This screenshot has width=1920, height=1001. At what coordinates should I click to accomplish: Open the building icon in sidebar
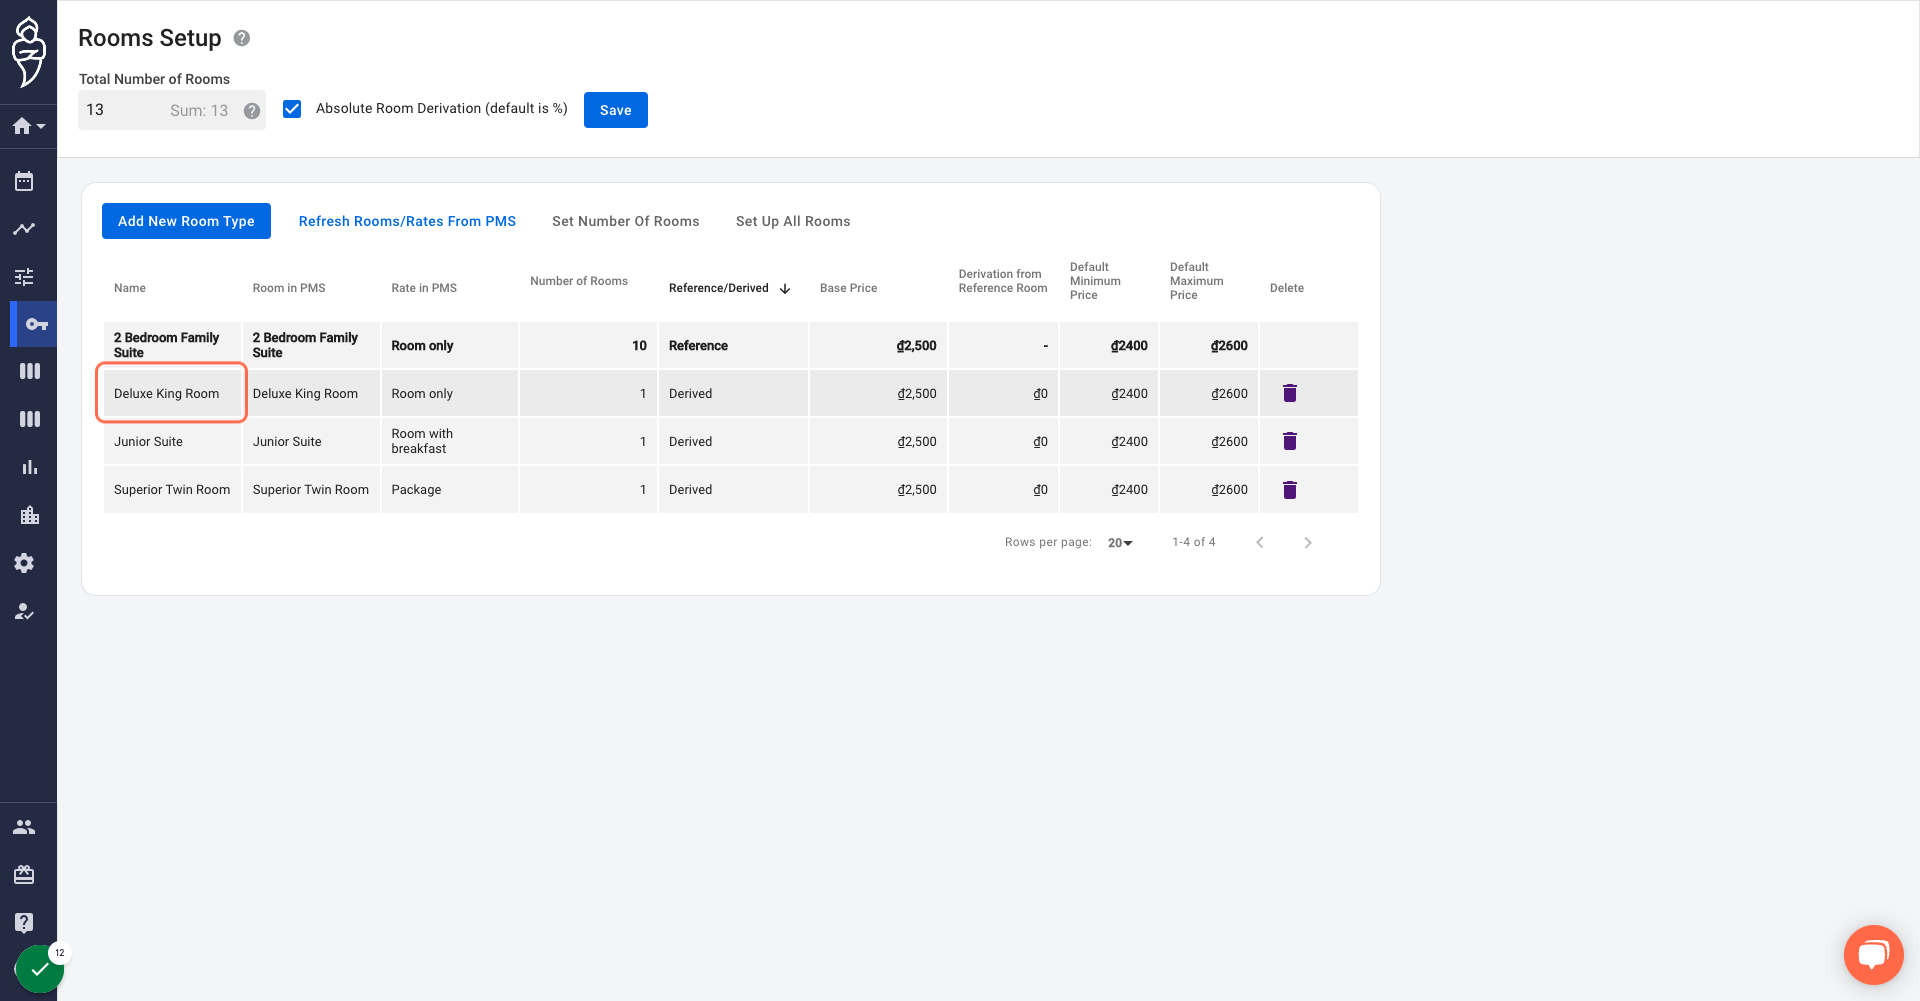30,515
